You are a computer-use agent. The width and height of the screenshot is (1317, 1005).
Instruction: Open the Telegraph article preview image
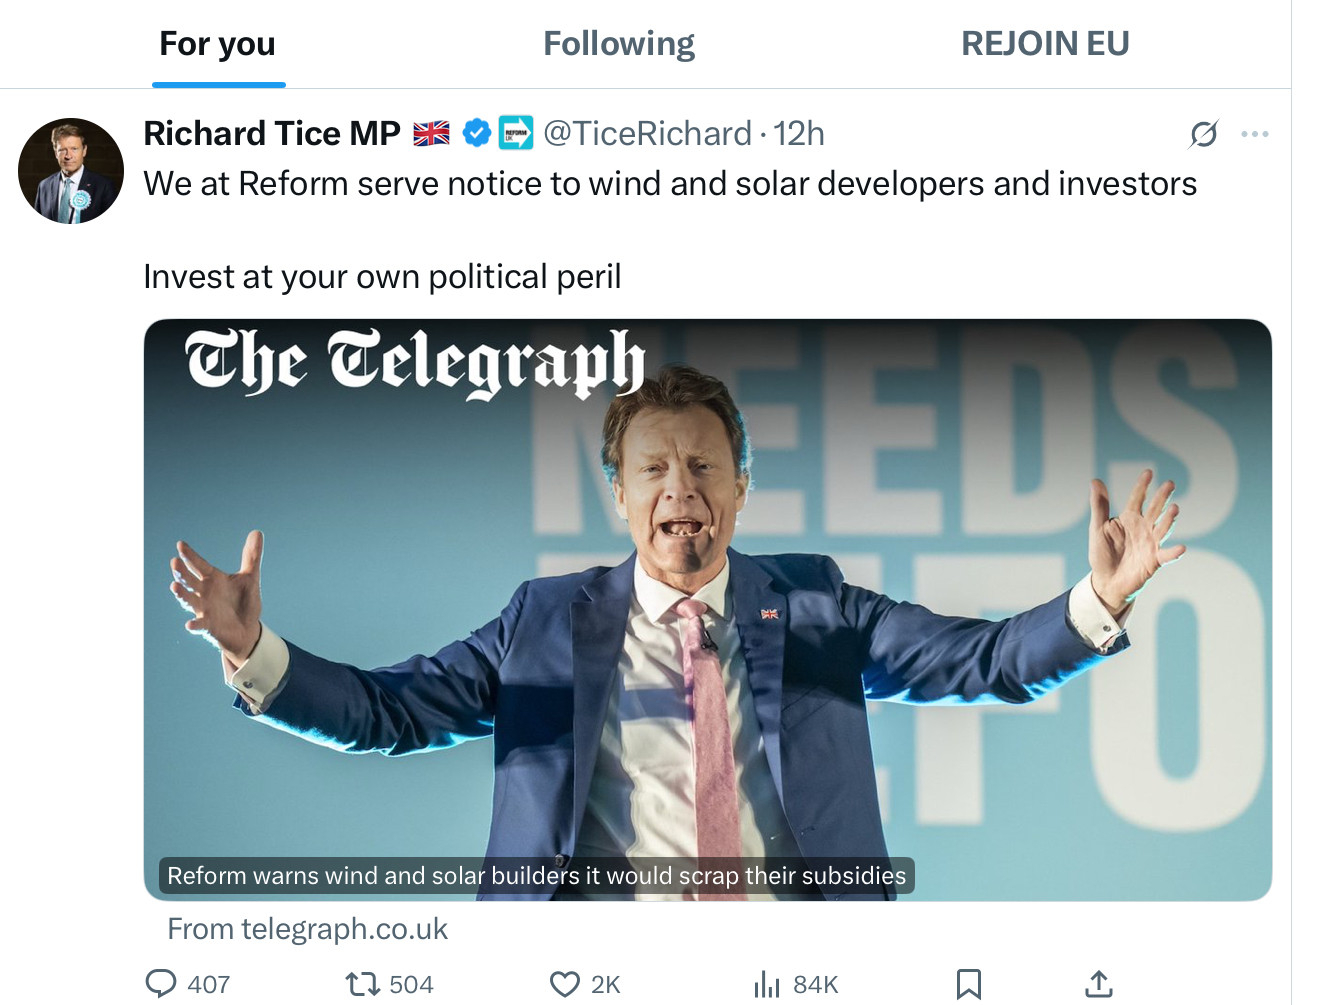point(707,600)
